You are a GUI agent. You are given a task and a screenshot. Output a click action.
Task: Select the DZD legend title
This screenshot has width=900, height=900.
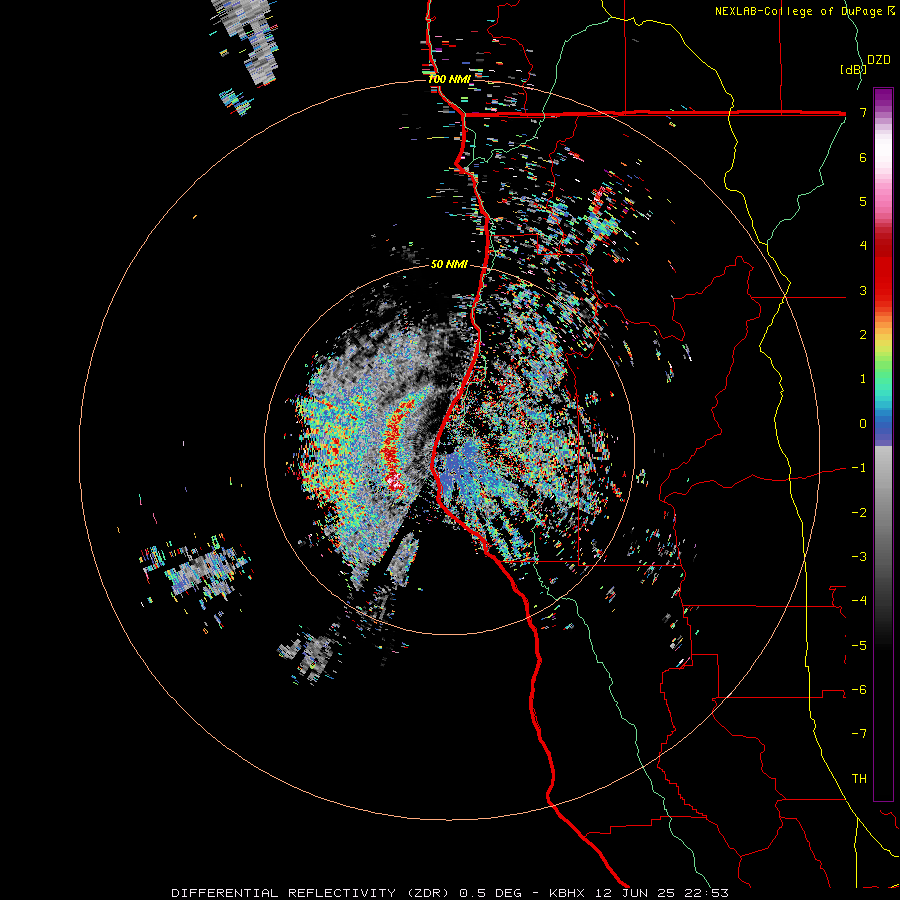(879, 60)
